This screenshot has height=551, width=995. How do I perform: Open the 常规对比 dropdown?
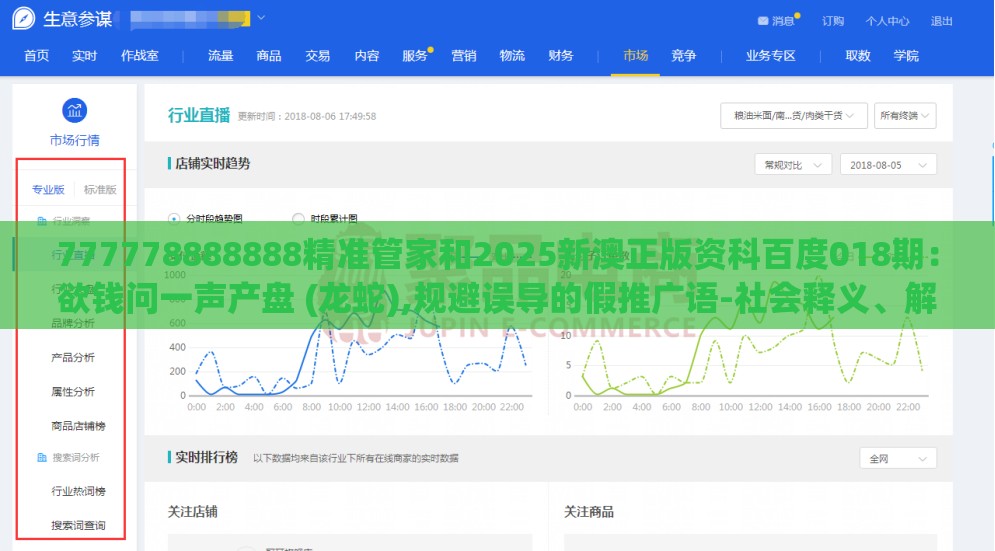click(x=793, y=165)
